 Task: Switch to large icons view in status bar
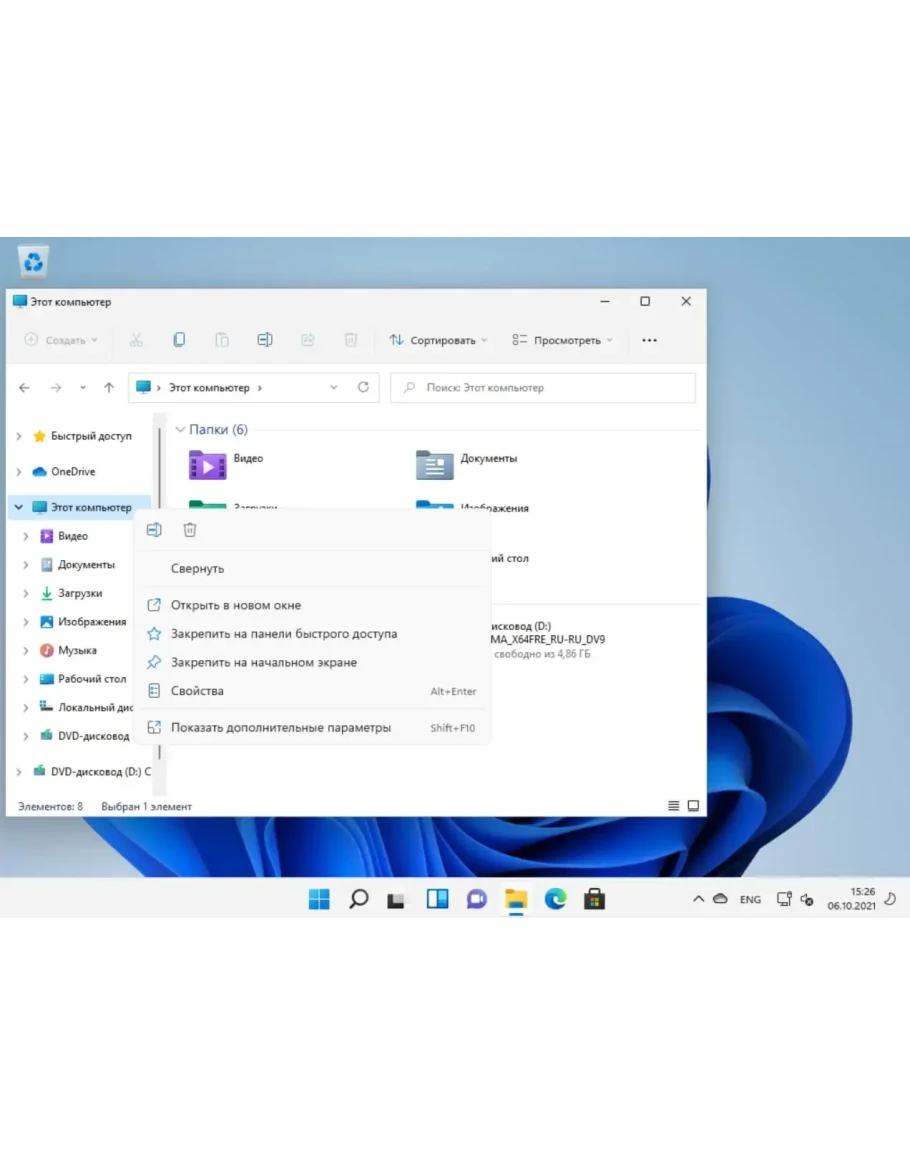693,806
